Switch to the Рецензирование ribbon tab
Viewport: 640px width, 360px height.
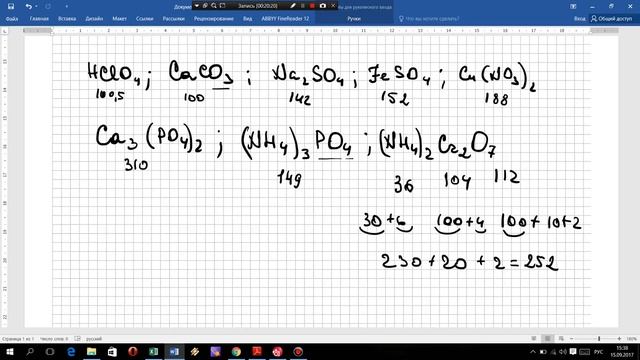pyautogui.click(x=213, y=19)
